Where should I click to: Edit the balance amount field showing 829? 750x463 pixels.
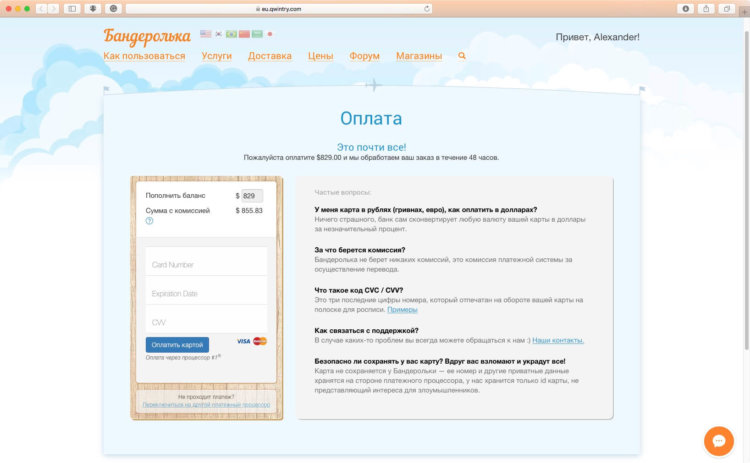click(252, 196)
